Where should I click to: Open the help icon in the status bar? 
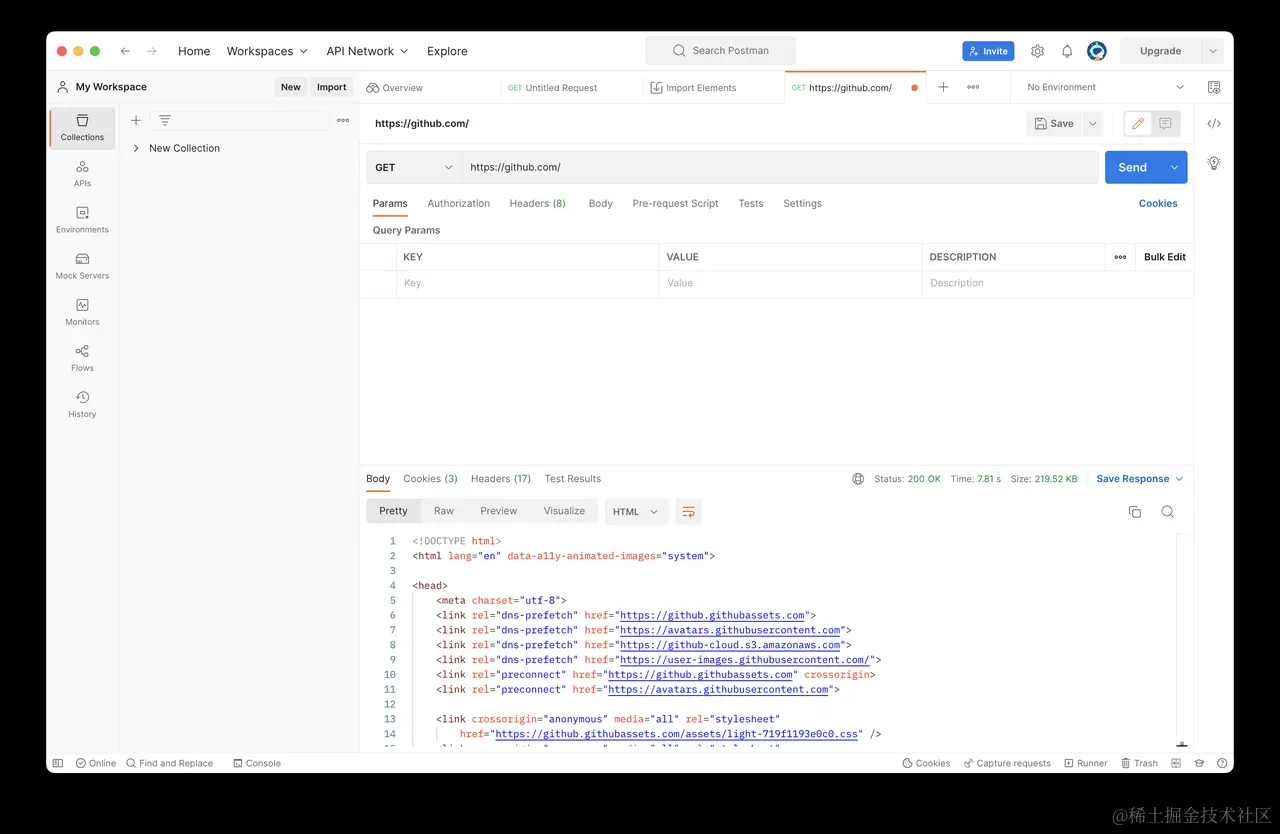(1222, 763)
